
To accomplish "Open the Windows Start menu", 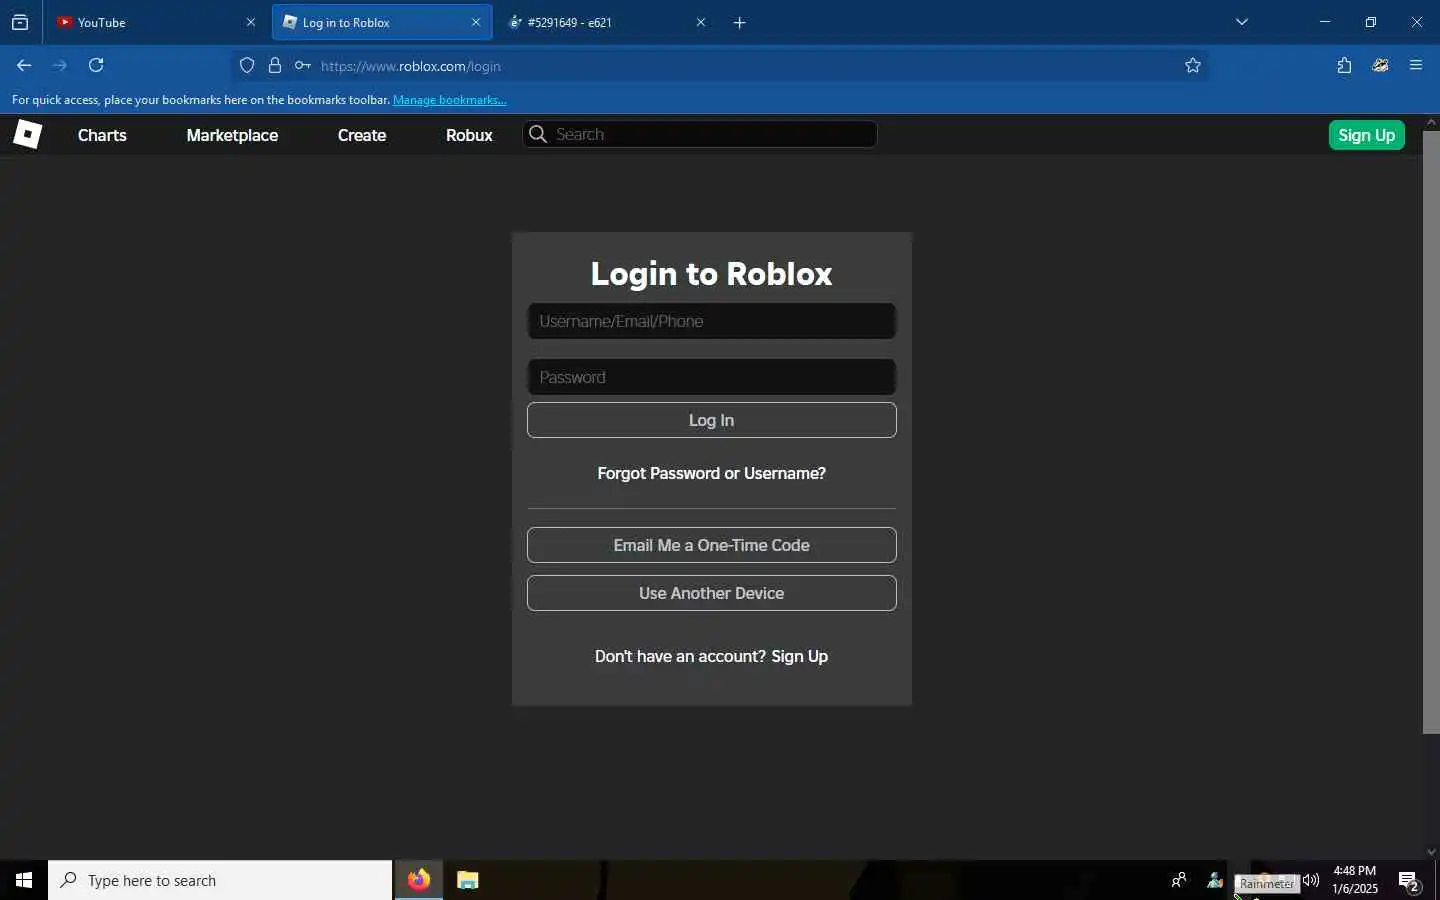I will (x=24, y=880).
